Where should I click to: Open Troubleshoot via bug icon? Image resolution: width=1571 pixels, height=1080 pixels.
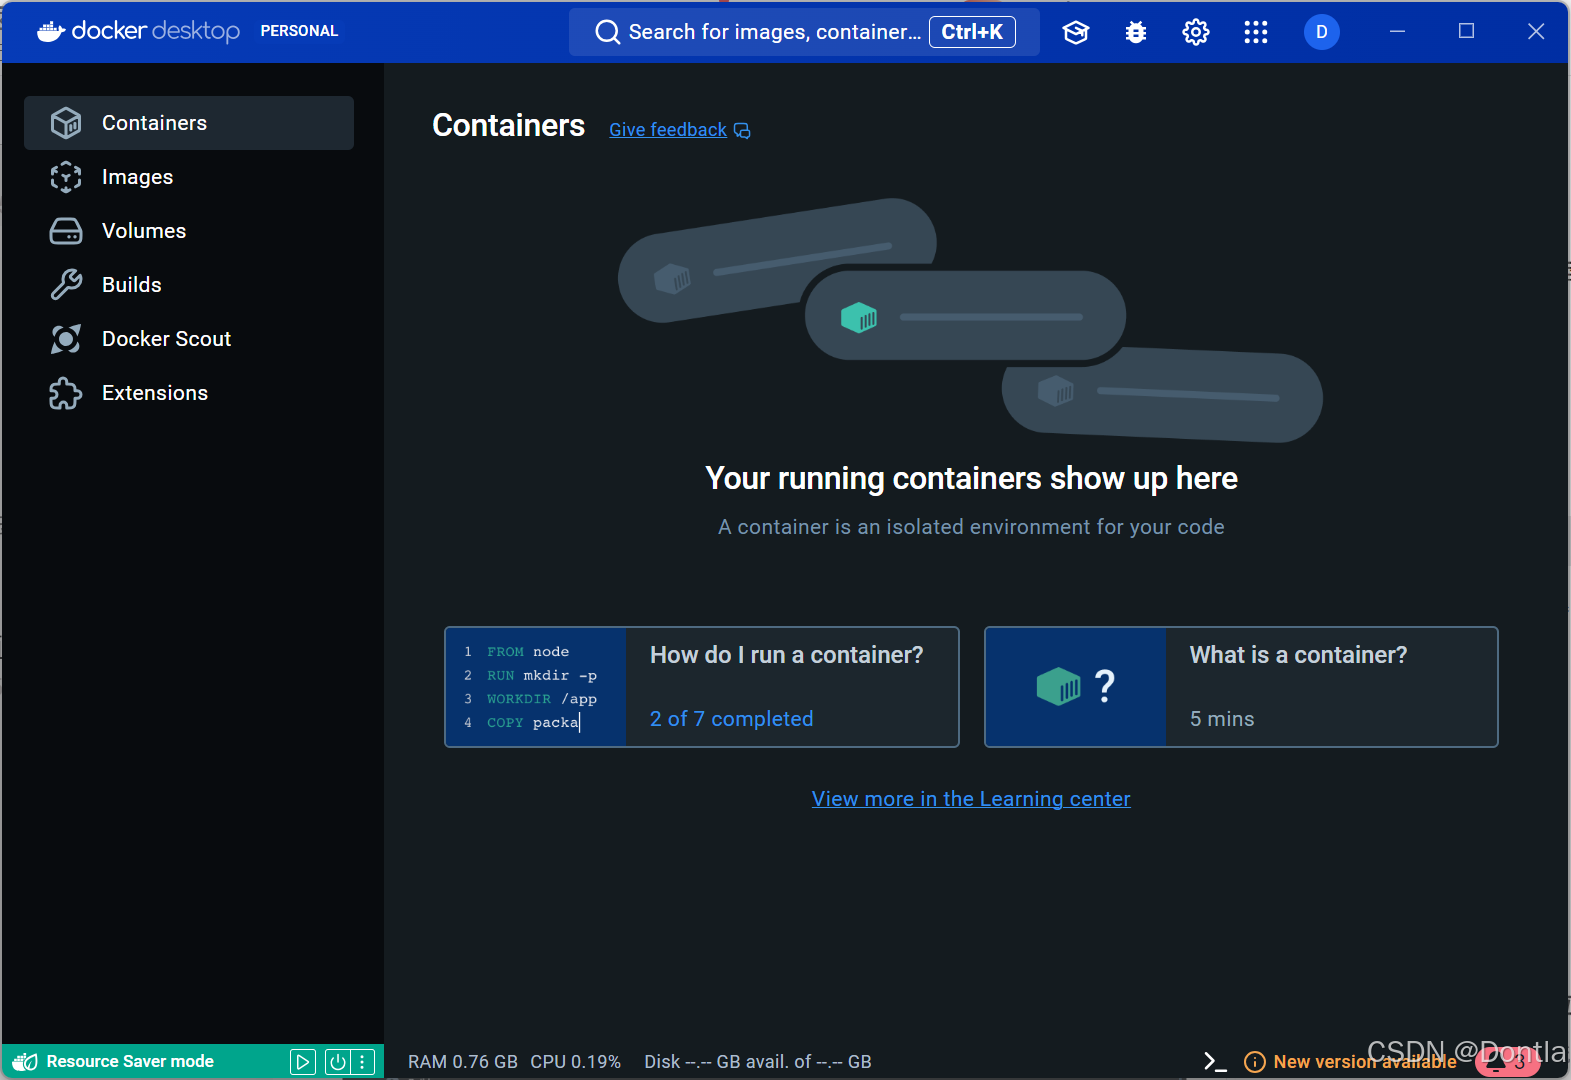[x=1136, y=32]
